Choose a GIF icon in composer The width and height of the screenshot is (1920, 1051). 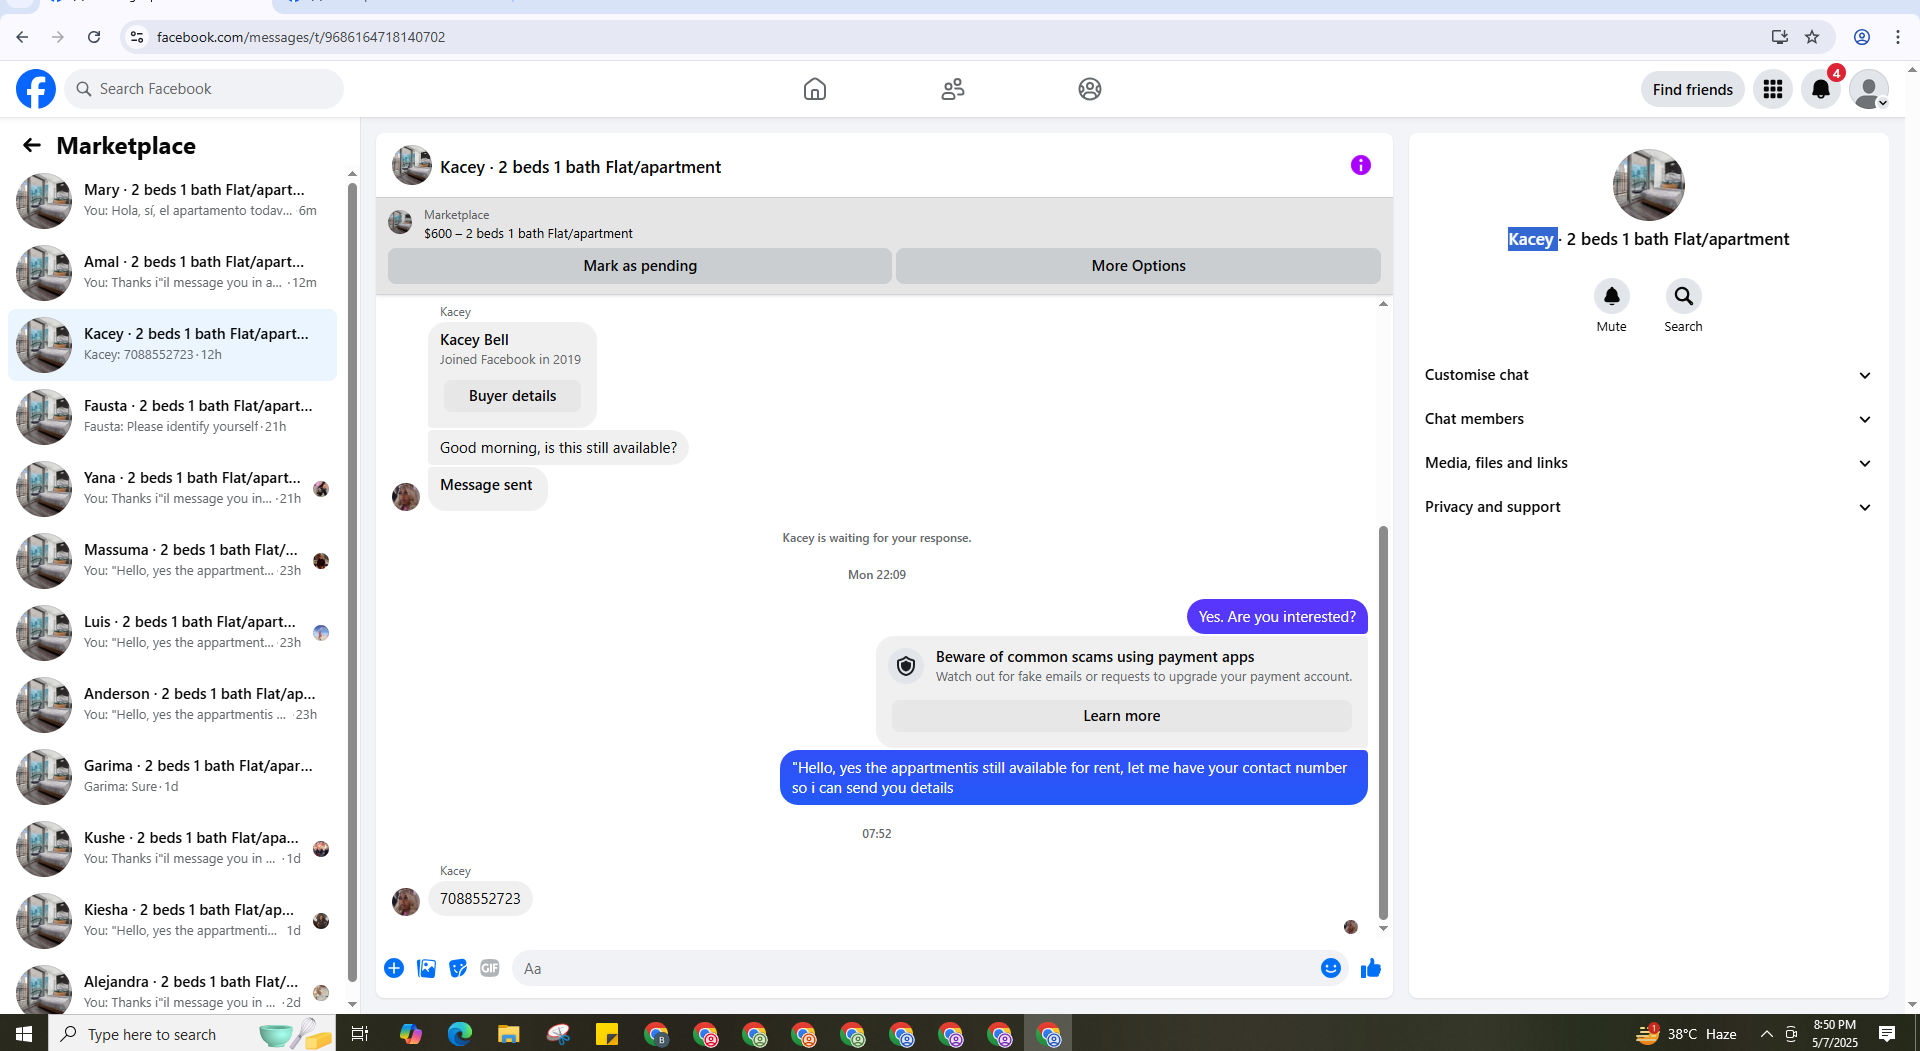490,968
